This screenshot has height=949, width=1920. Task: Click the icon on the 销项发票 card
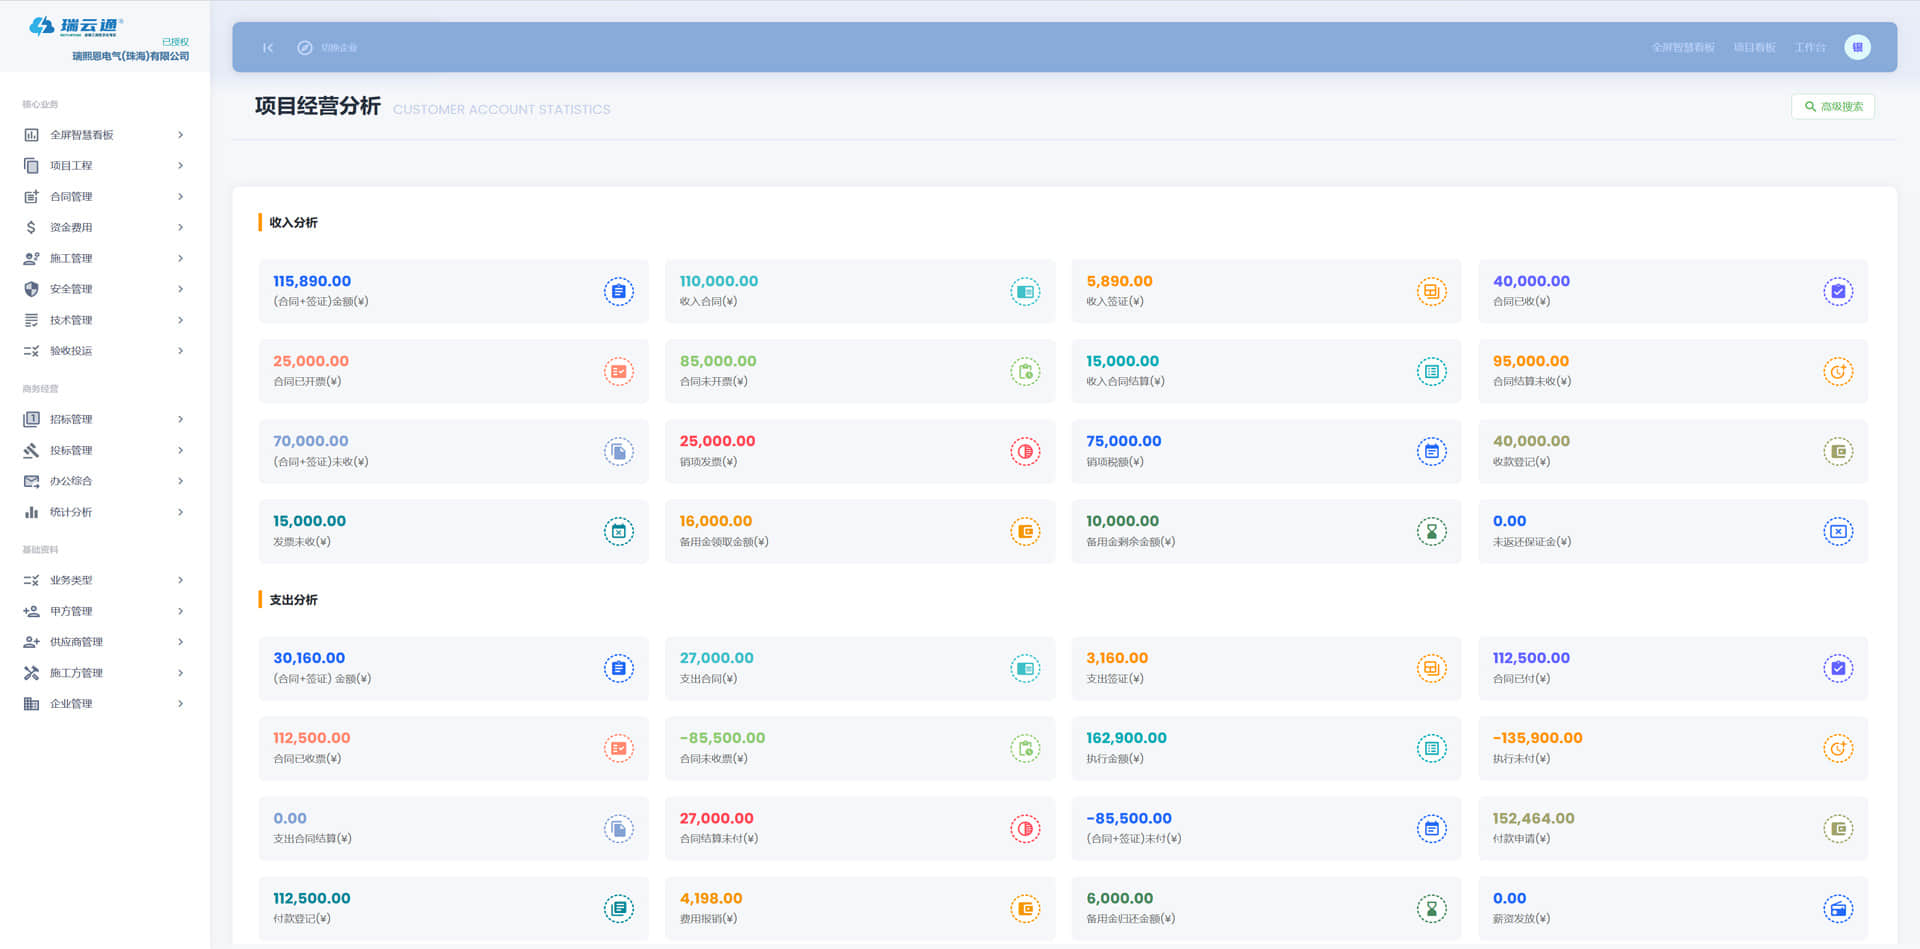[1025, 452]
